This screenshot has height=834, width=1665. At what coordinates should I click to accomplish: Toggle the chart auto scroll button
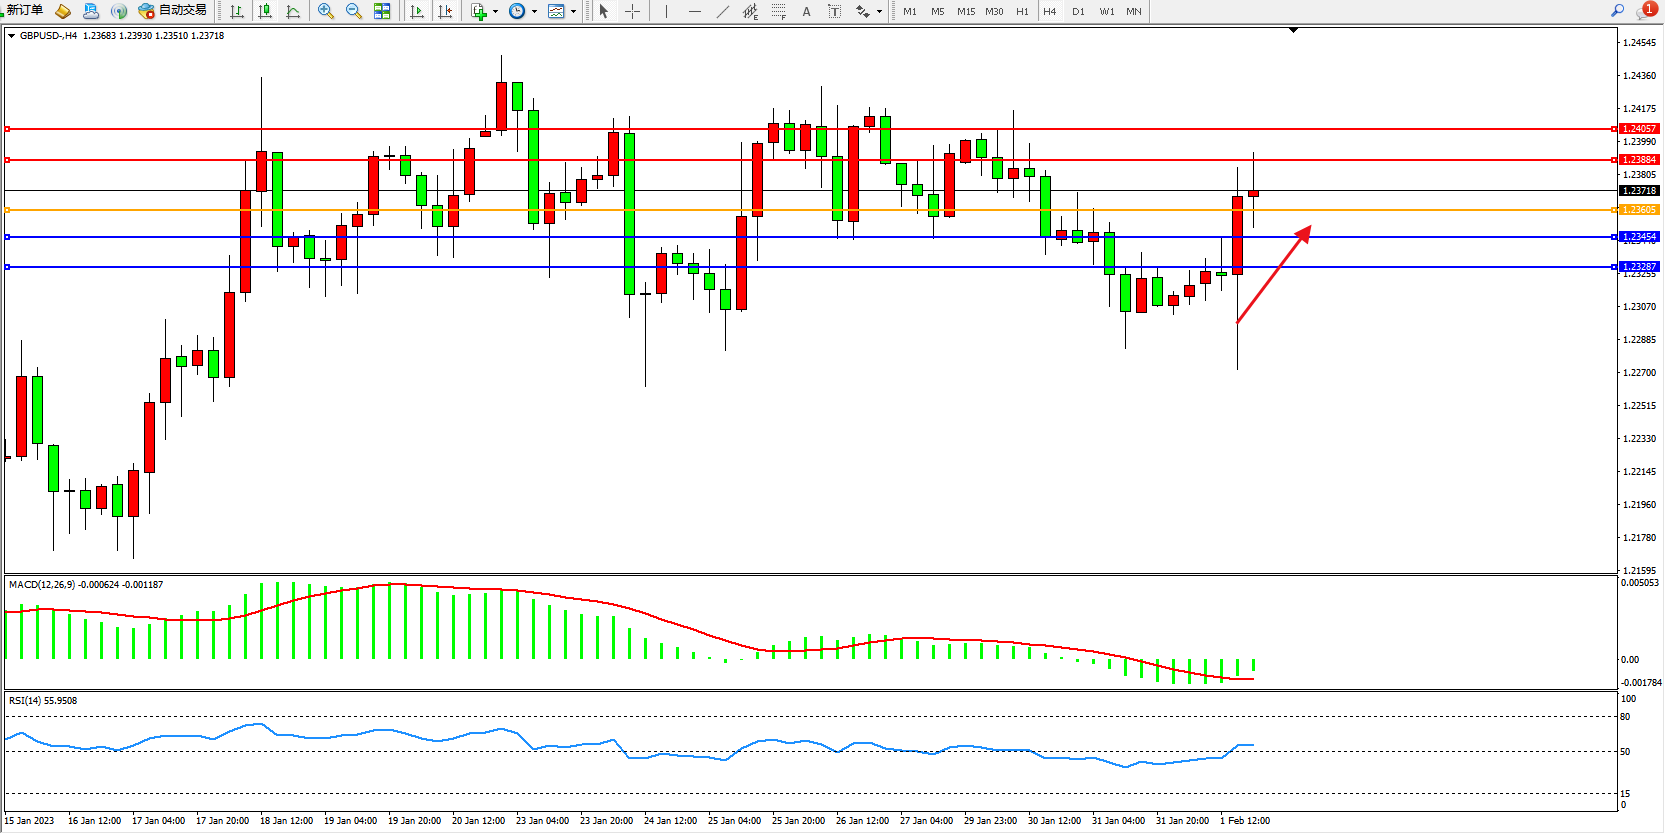tap(417, 11)
